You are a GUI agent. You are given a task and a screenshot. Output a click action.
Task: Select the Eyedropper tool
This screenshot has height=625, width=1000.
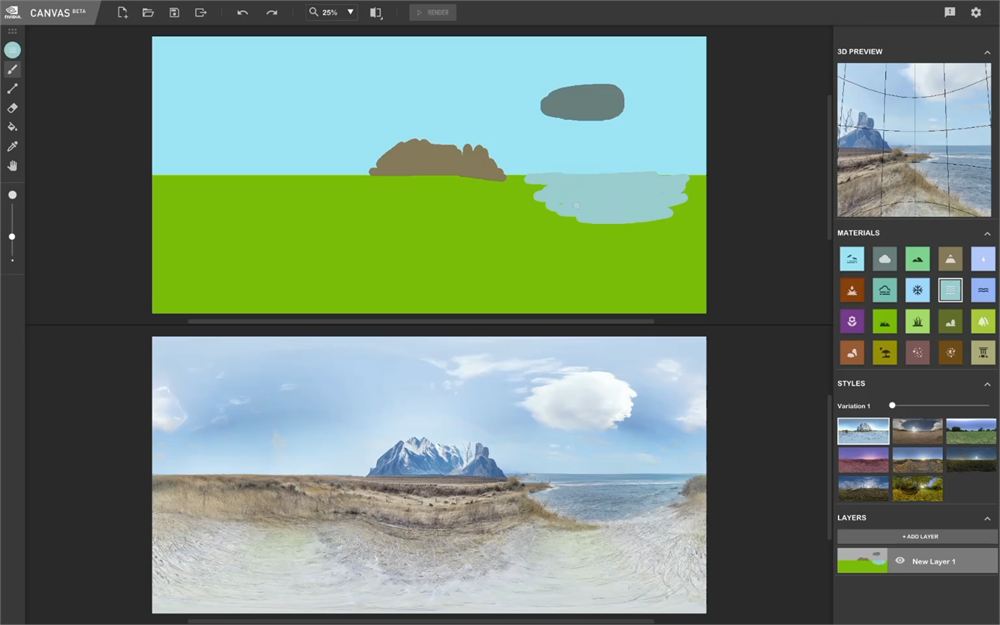12,147
